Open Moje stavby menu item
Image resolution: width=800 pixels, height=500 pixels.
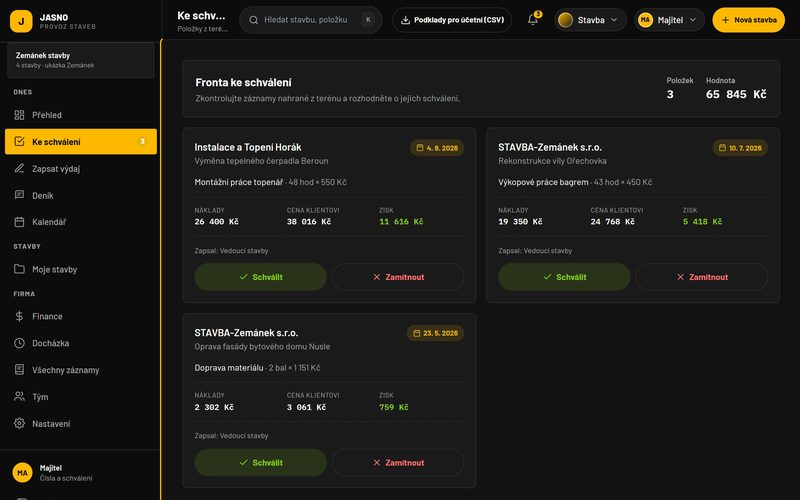81,269
